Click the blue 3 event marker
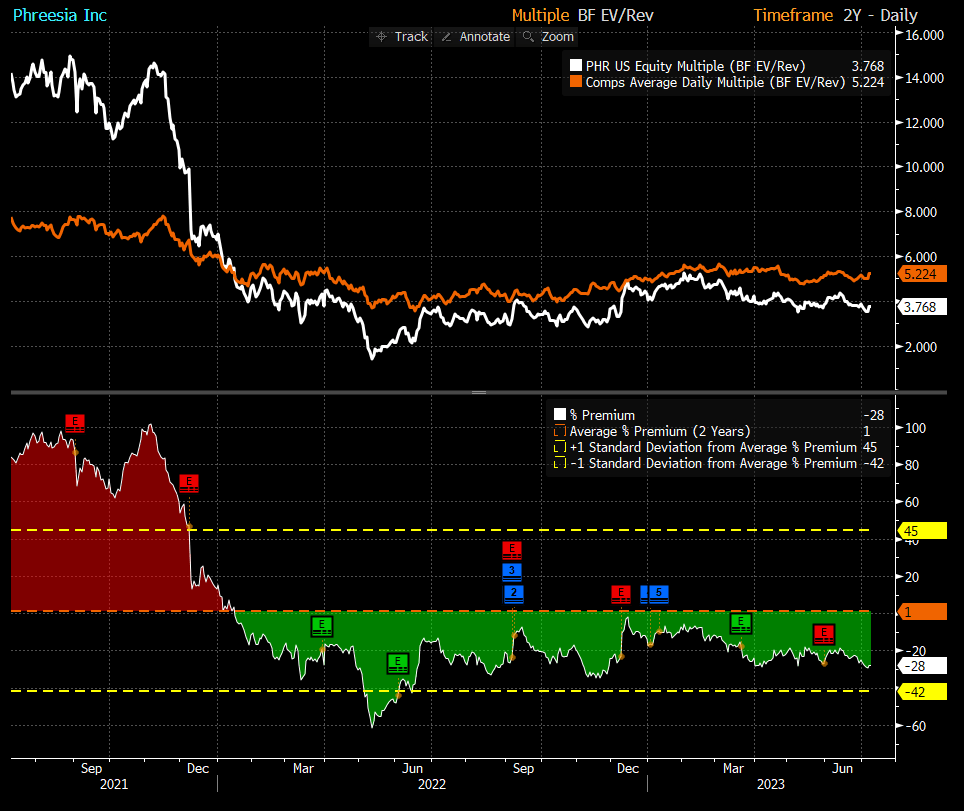 [512, 572]
